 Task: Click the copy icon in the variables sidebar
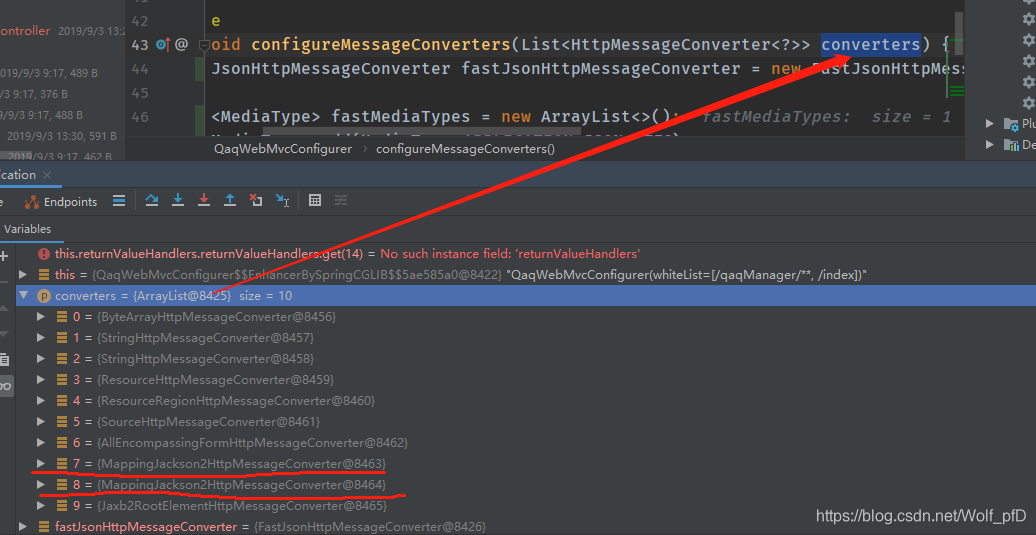tap(4, 360)
